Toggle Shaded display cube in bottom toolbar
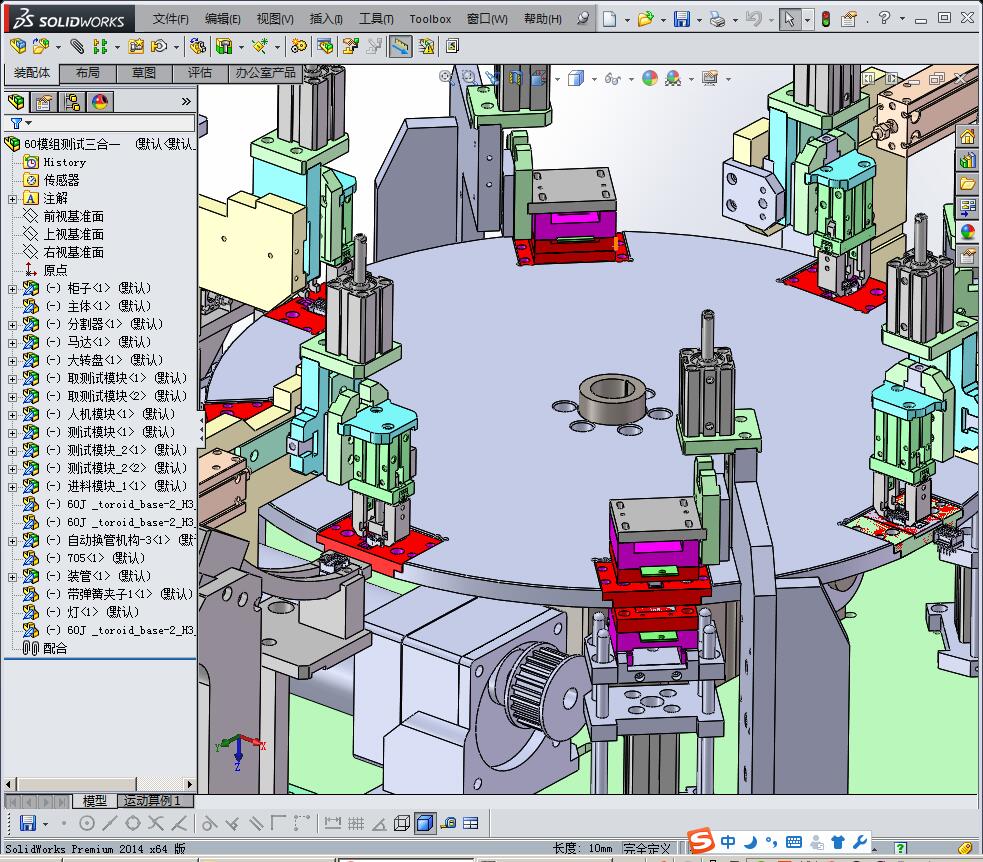This screenshot has width=983, height=862. pos(425,823)
